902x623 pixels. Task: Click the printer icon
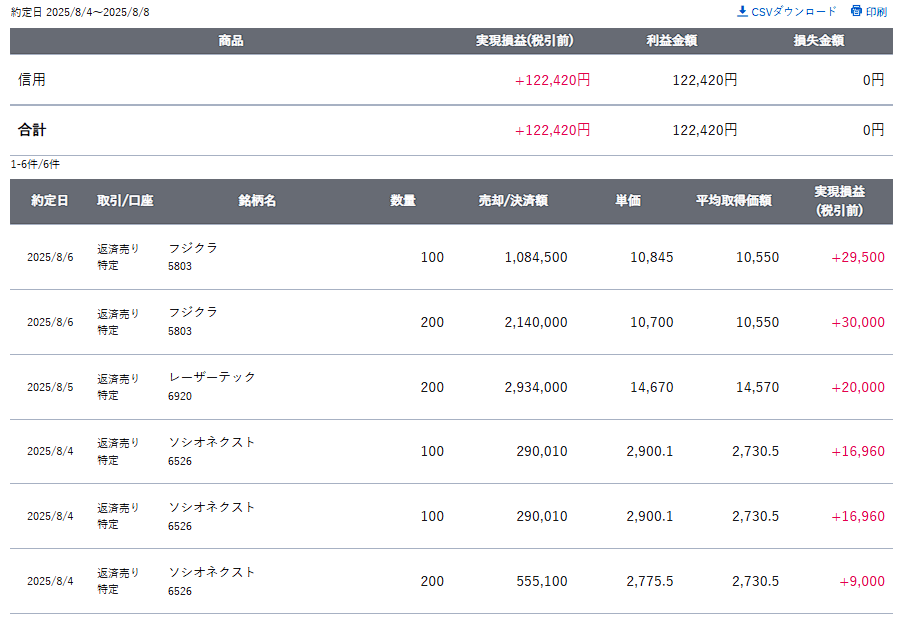click(856, 11)
